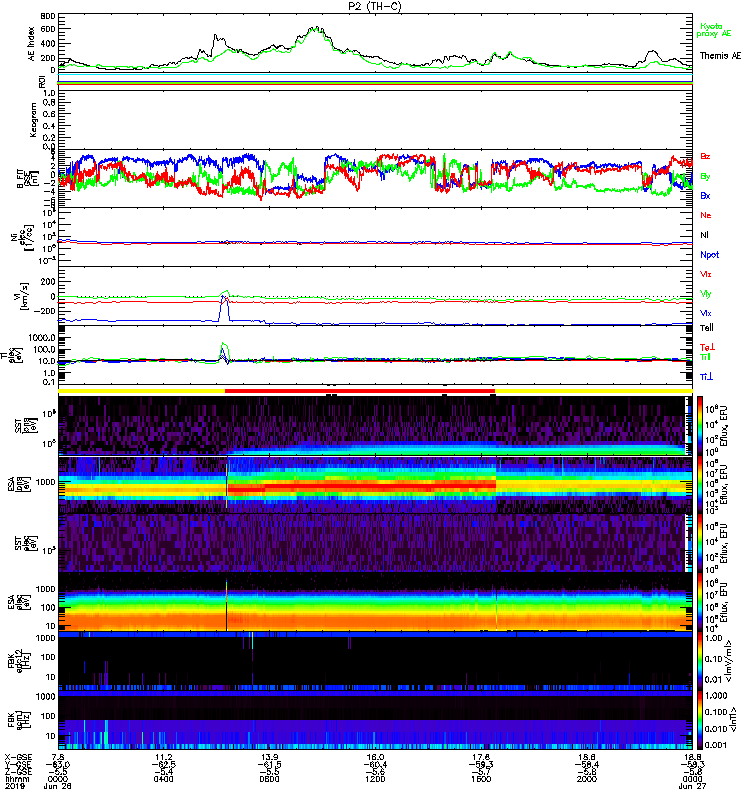Click the Keogram panel axis label
The image size is (750, 800).
click(x=33, y=119)
